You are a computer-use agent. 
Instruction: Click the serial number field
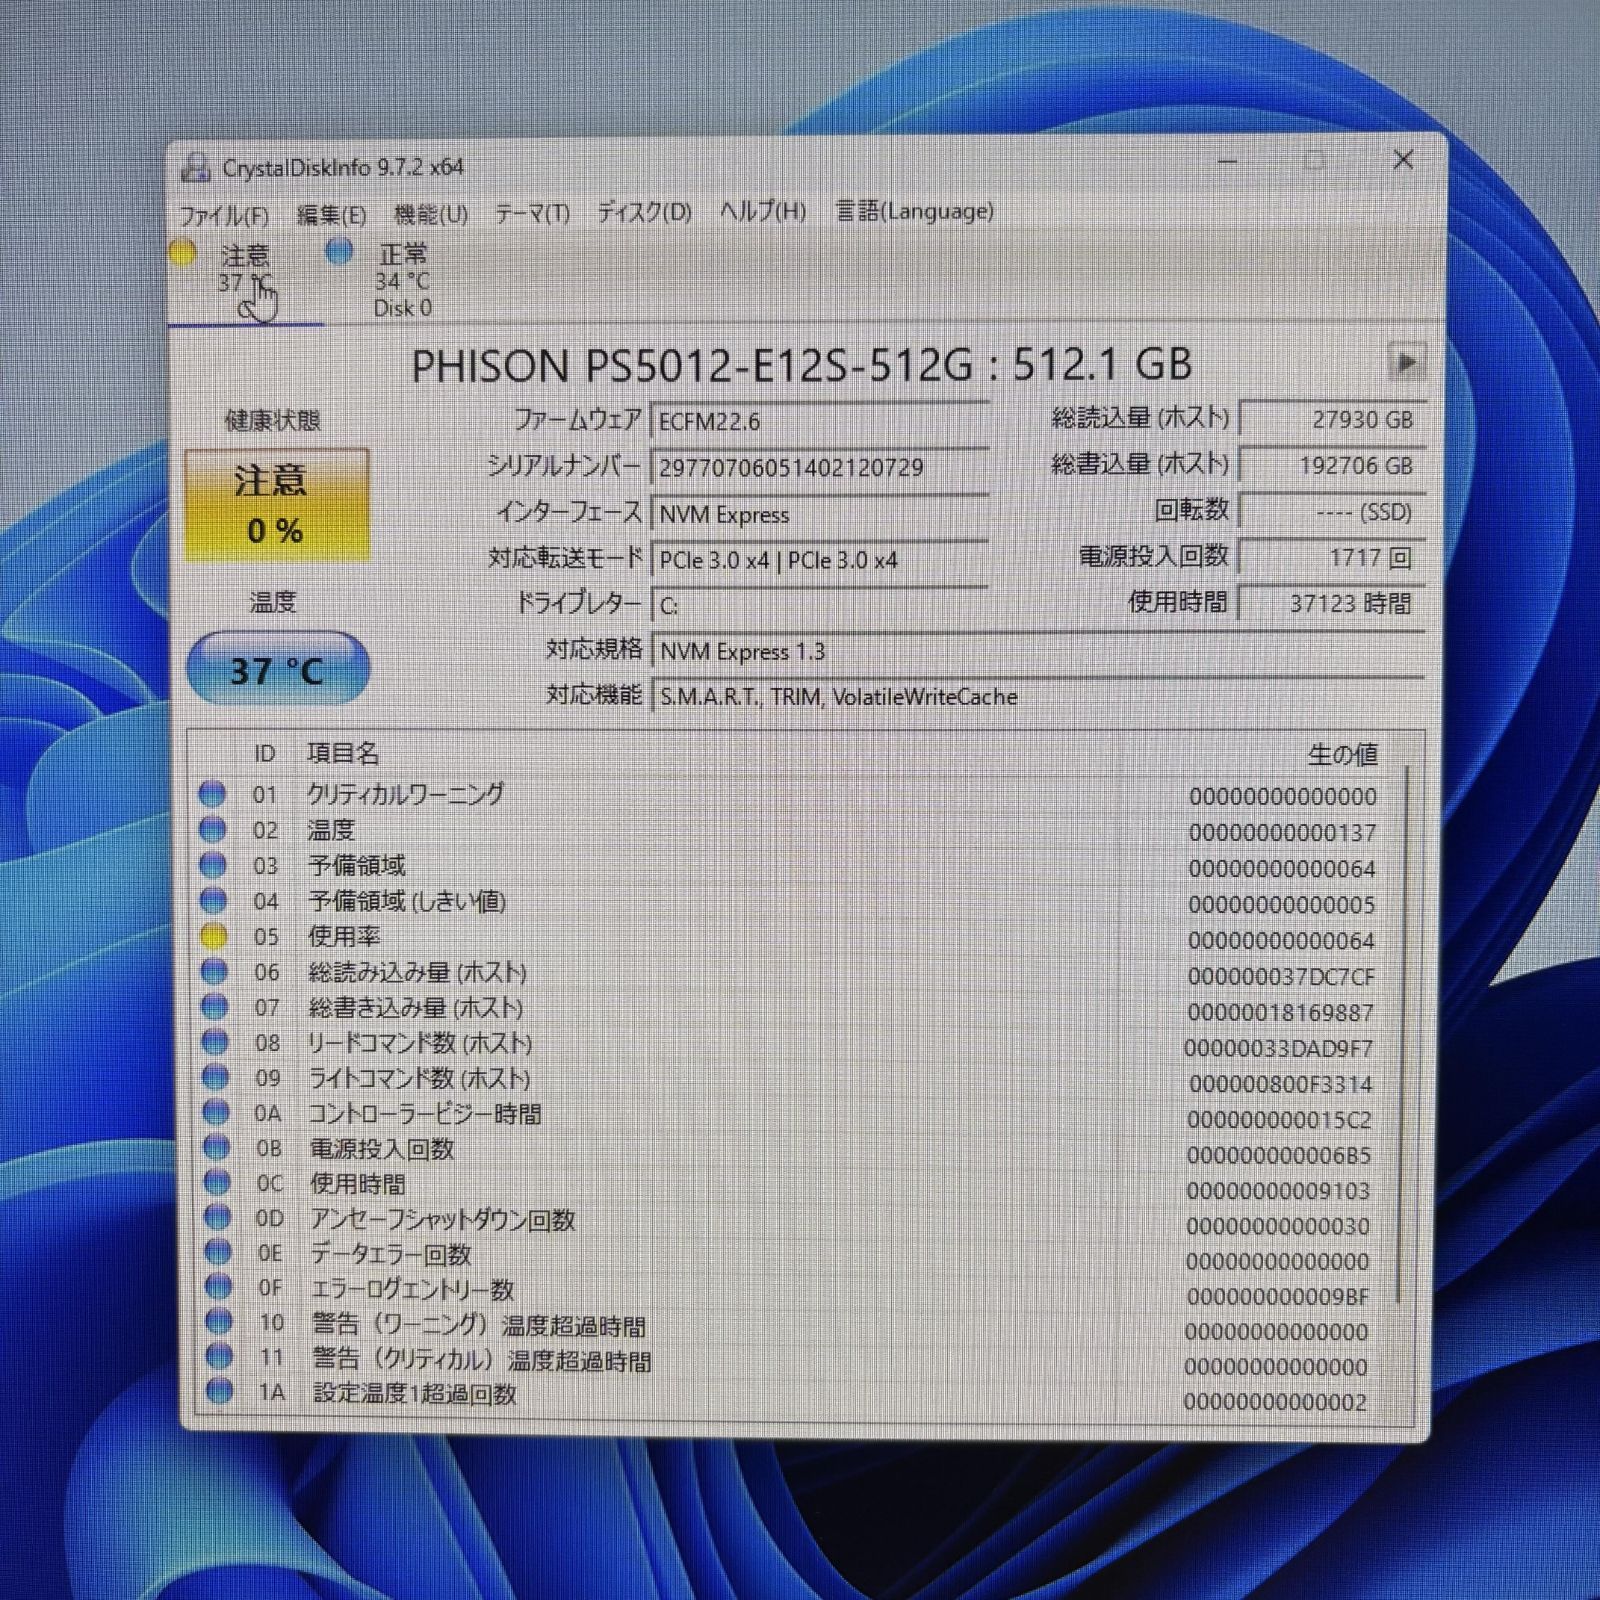coord(818,468)
